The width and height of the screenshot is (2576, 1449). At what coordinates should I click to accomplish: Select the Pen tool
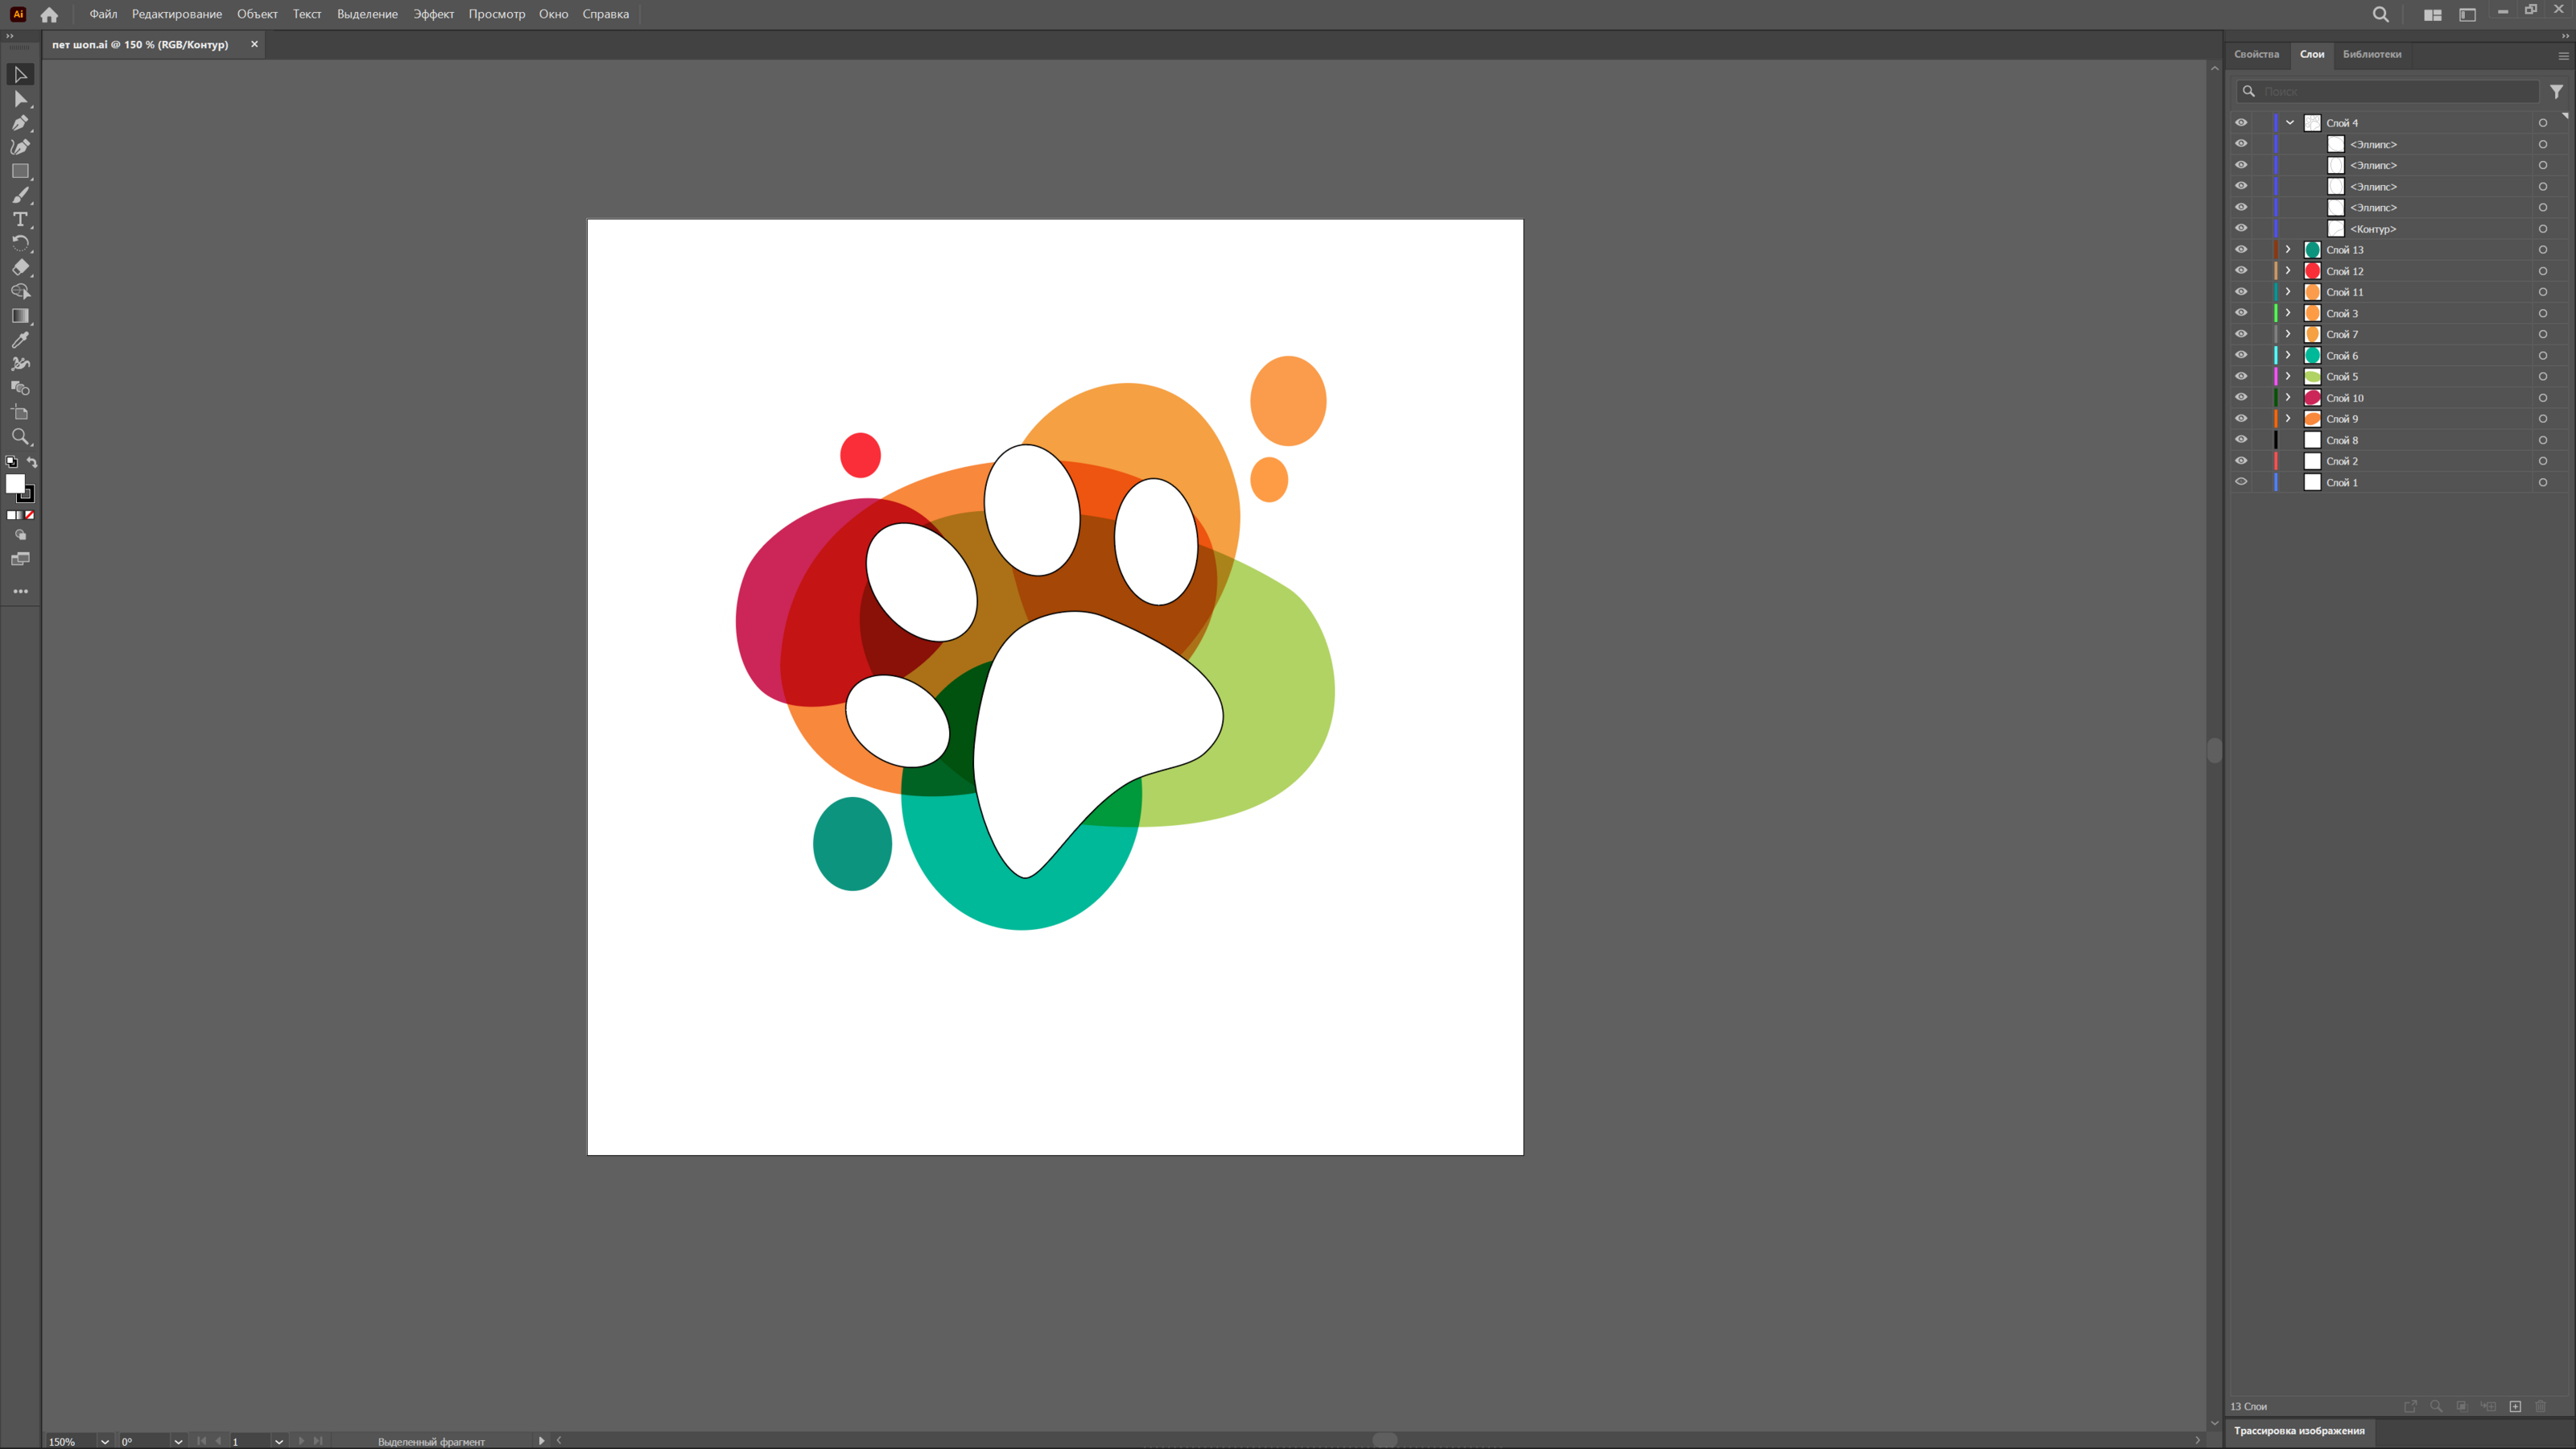point(20,123)
